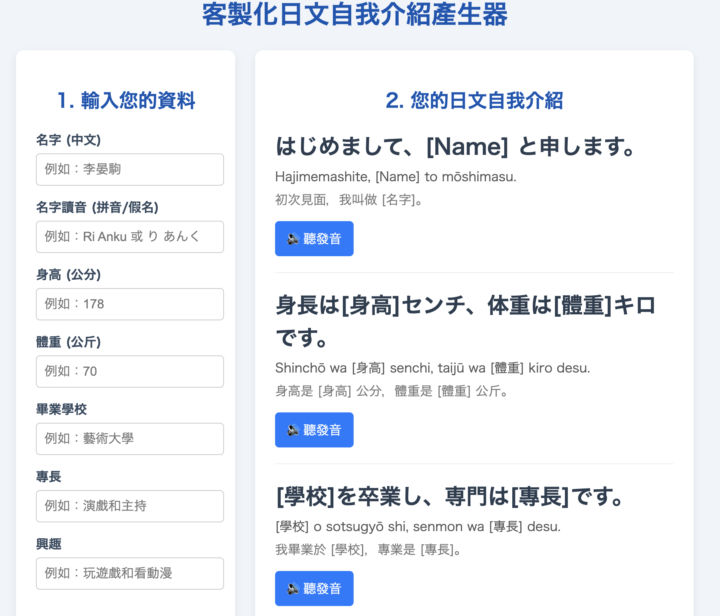Click the 畢業學校 label
This screenshot has height=616, width=720.
coord(62,409)
